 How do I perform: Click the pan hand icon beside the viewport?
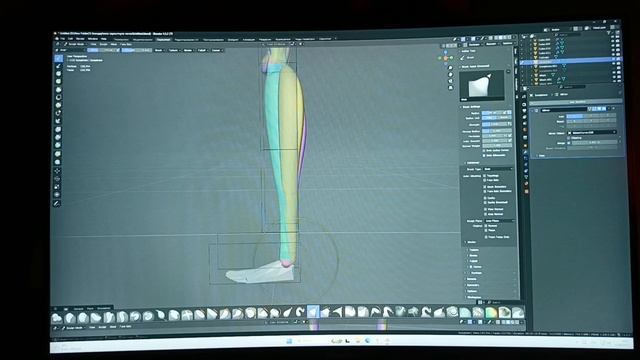[x=450, y=74]
